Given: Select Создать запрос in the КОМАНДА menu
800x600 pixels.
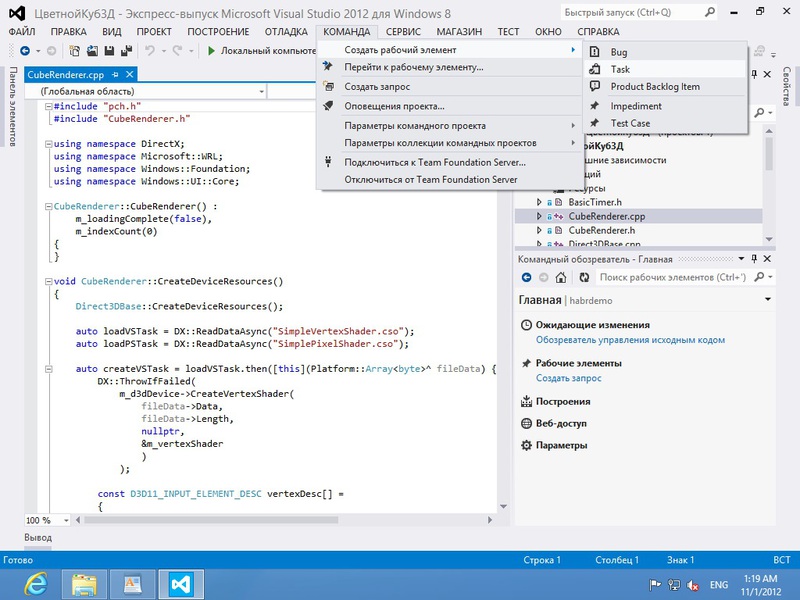Looking at the screenshot, I should [449, 87].
